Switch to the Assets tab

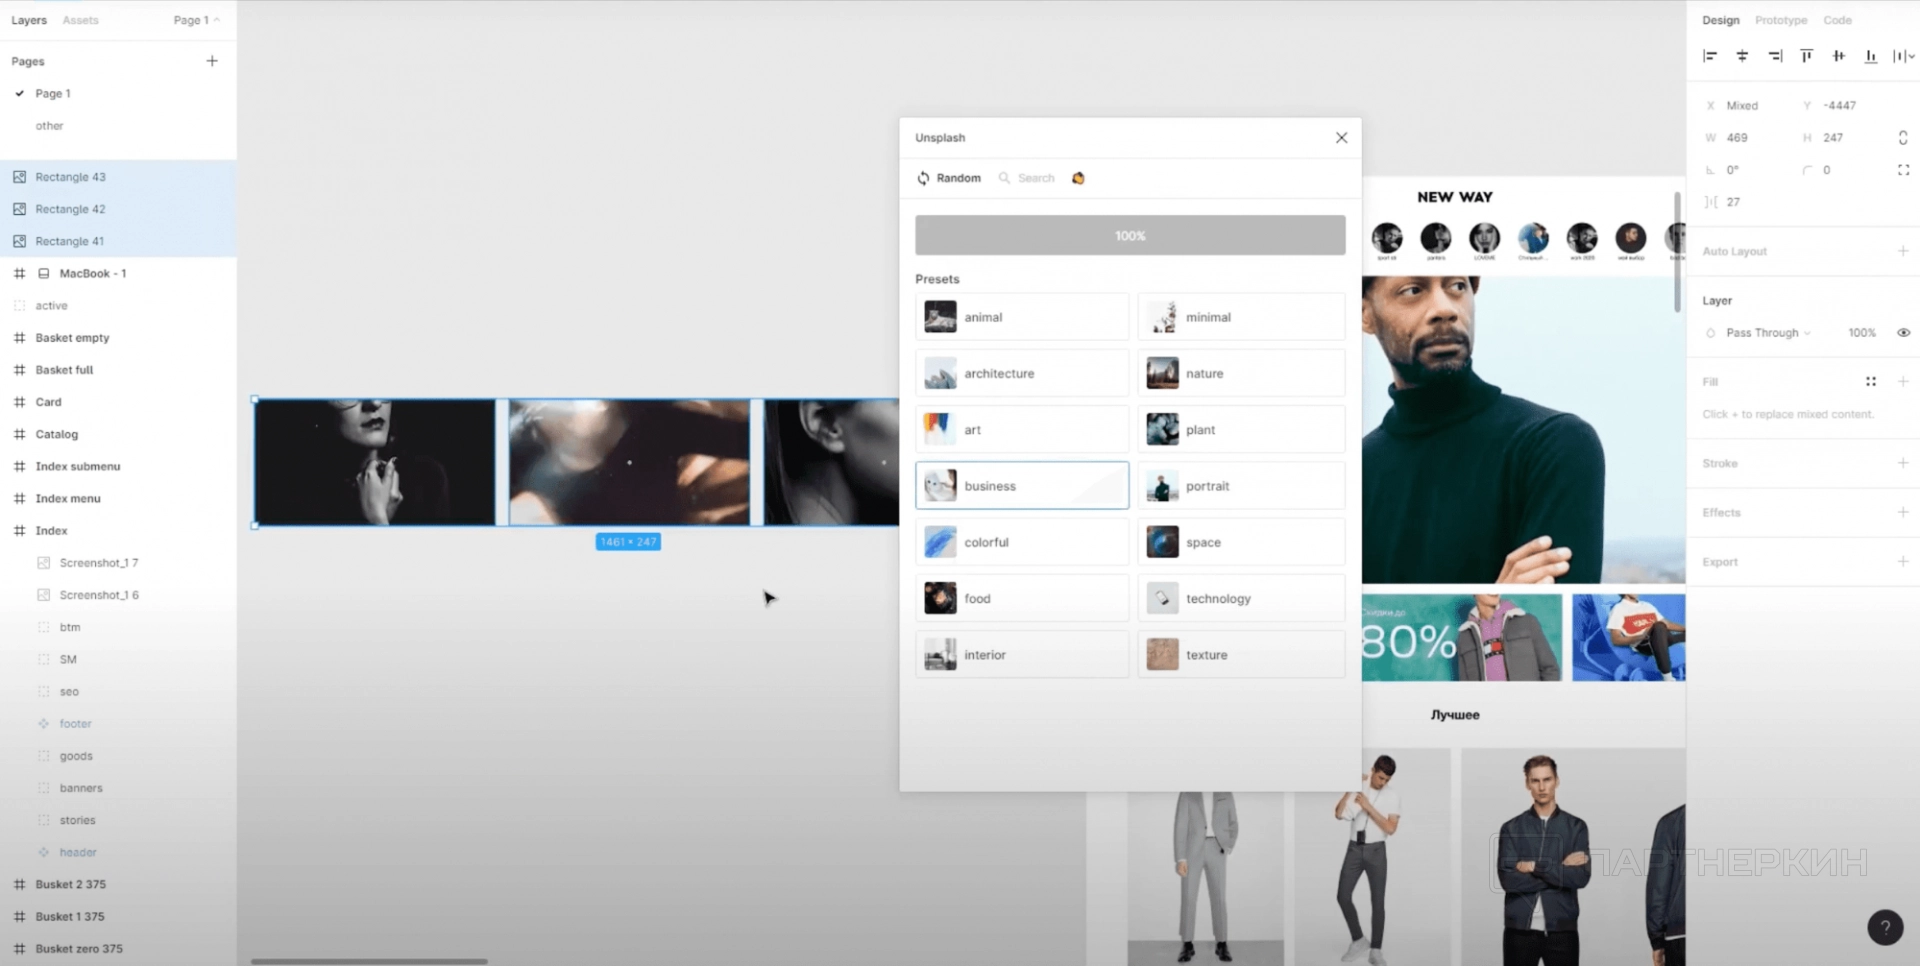click(x=80, y=20)
